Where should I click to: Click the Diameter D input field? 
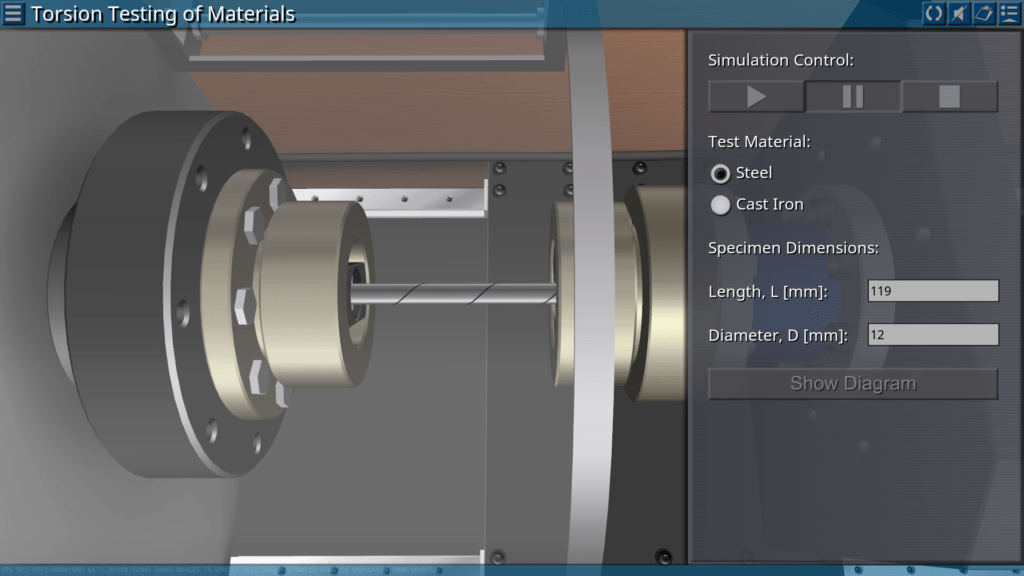tap(932, 335)
